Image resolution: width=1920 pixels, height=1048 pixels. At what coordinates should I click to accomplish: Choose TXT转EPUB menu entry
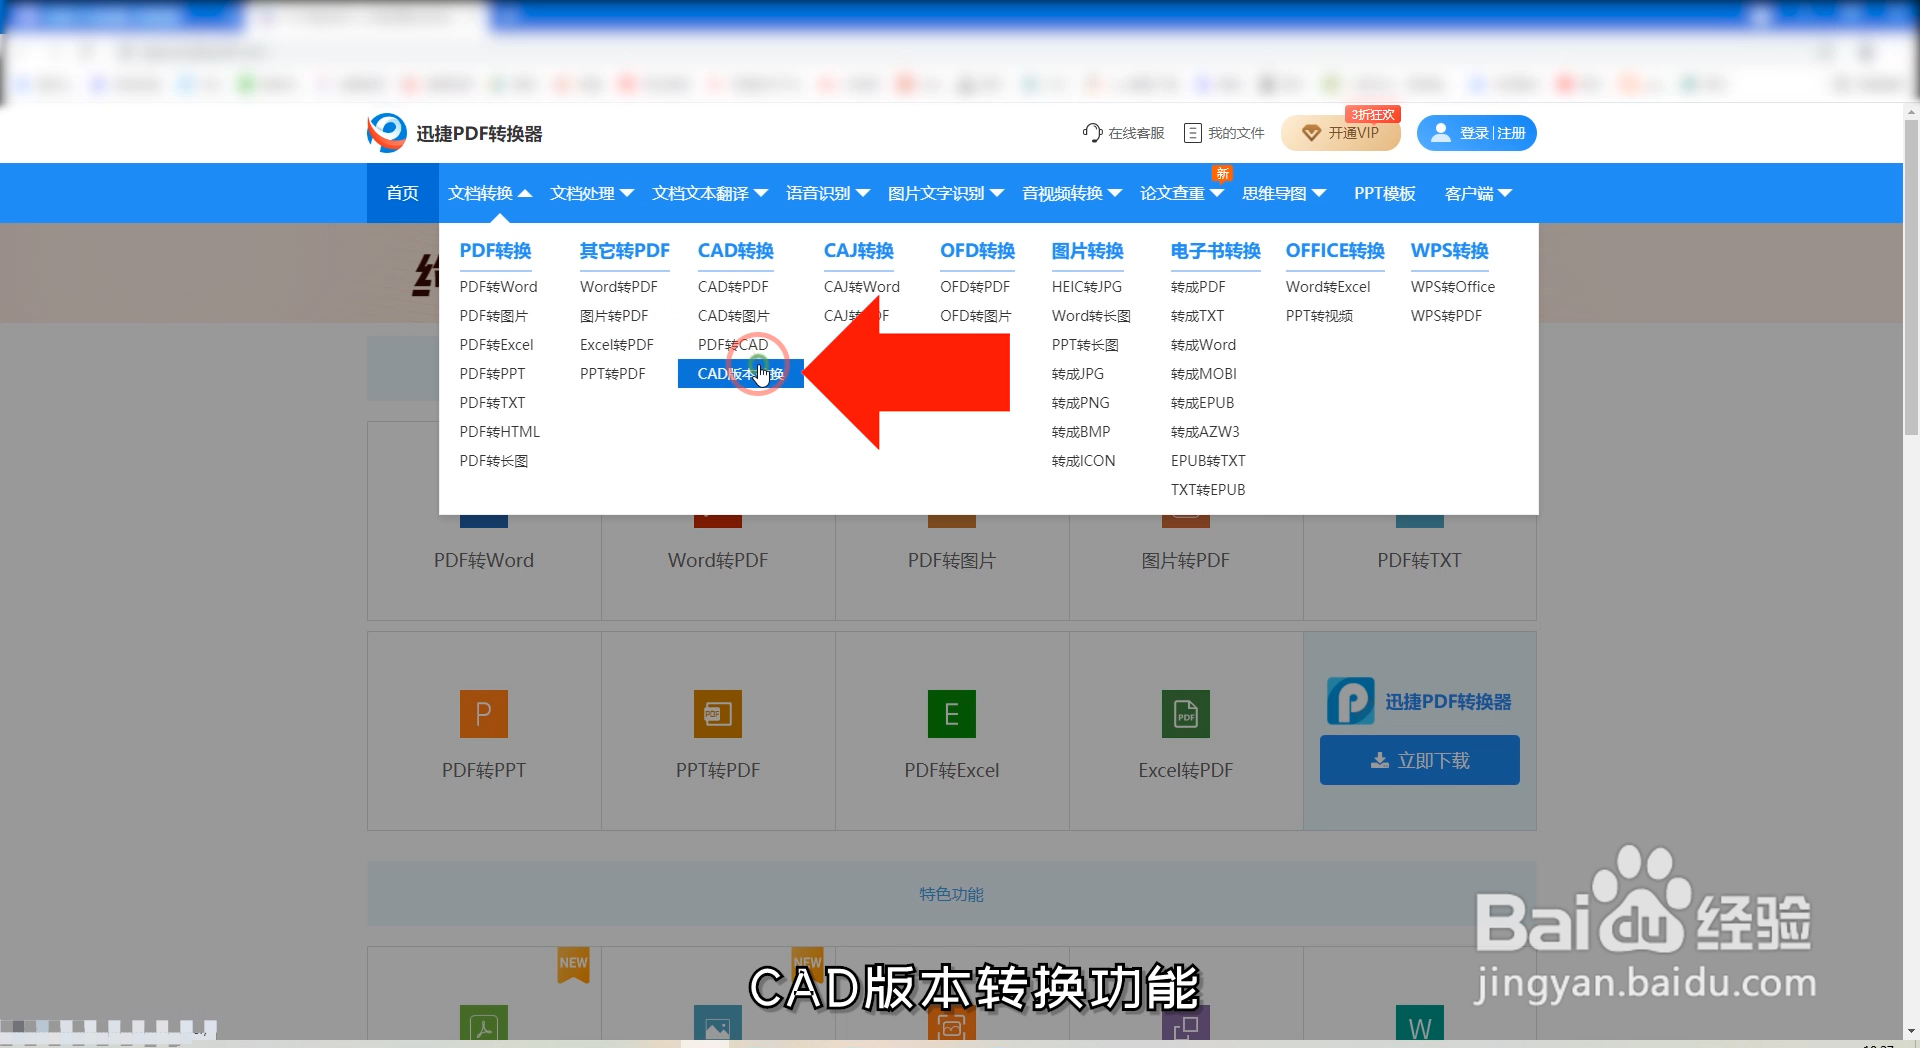click(x=1208, y=490)
